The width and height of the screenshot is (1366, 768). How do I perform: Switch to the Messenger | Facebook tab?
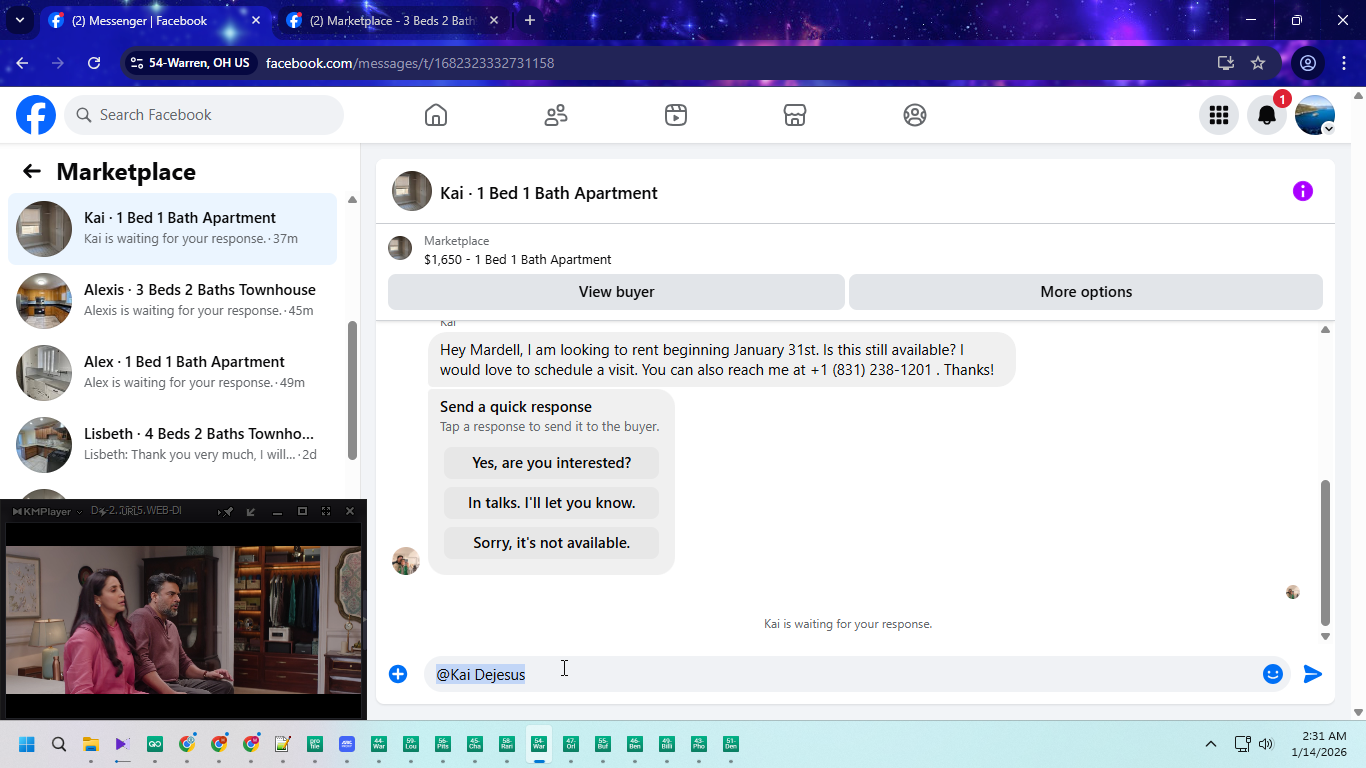(x=155, y=20)
